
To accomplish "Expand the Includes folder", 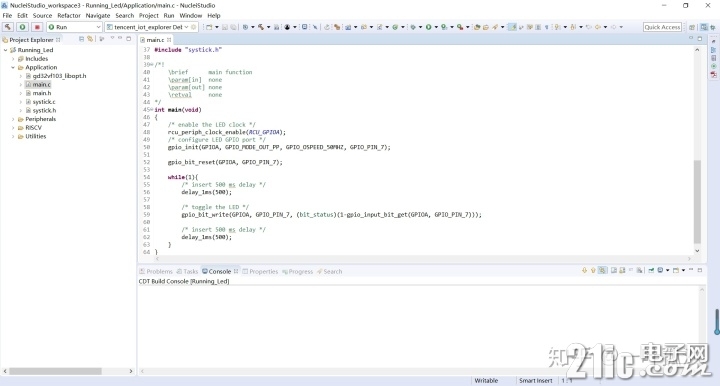I will pyautogui.click(x=13, y=59).
